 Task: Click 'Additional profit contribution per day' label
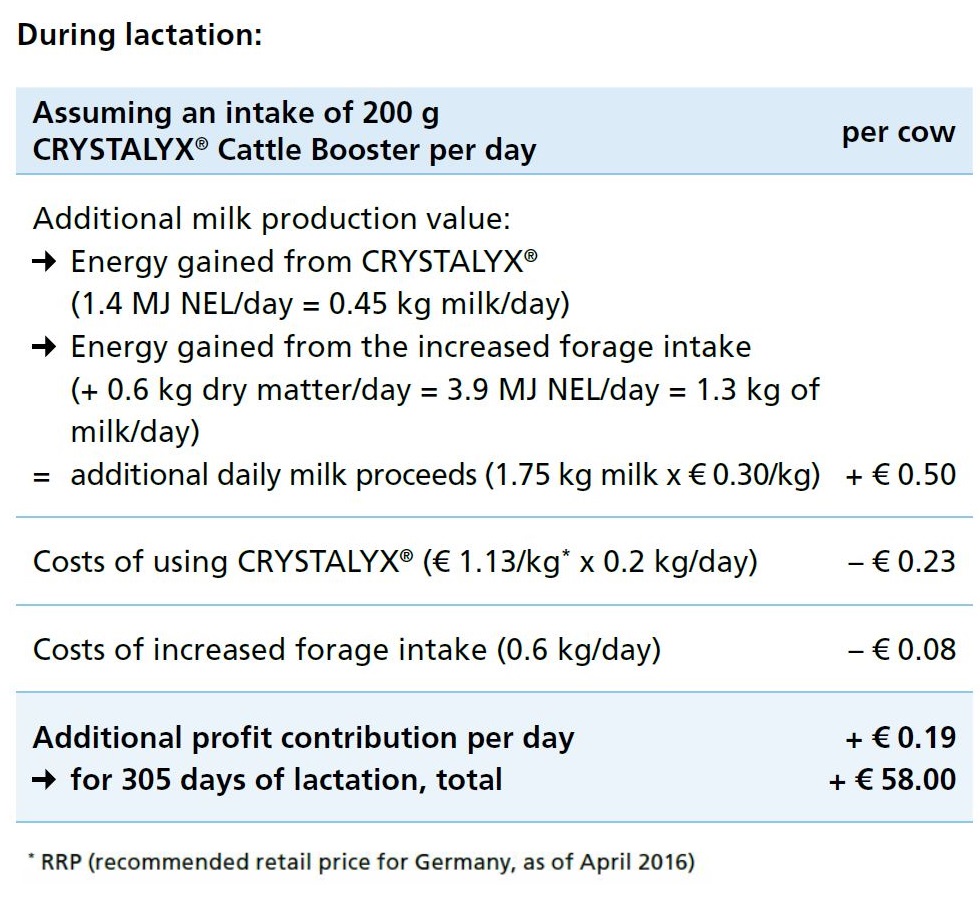click(304, 738)
